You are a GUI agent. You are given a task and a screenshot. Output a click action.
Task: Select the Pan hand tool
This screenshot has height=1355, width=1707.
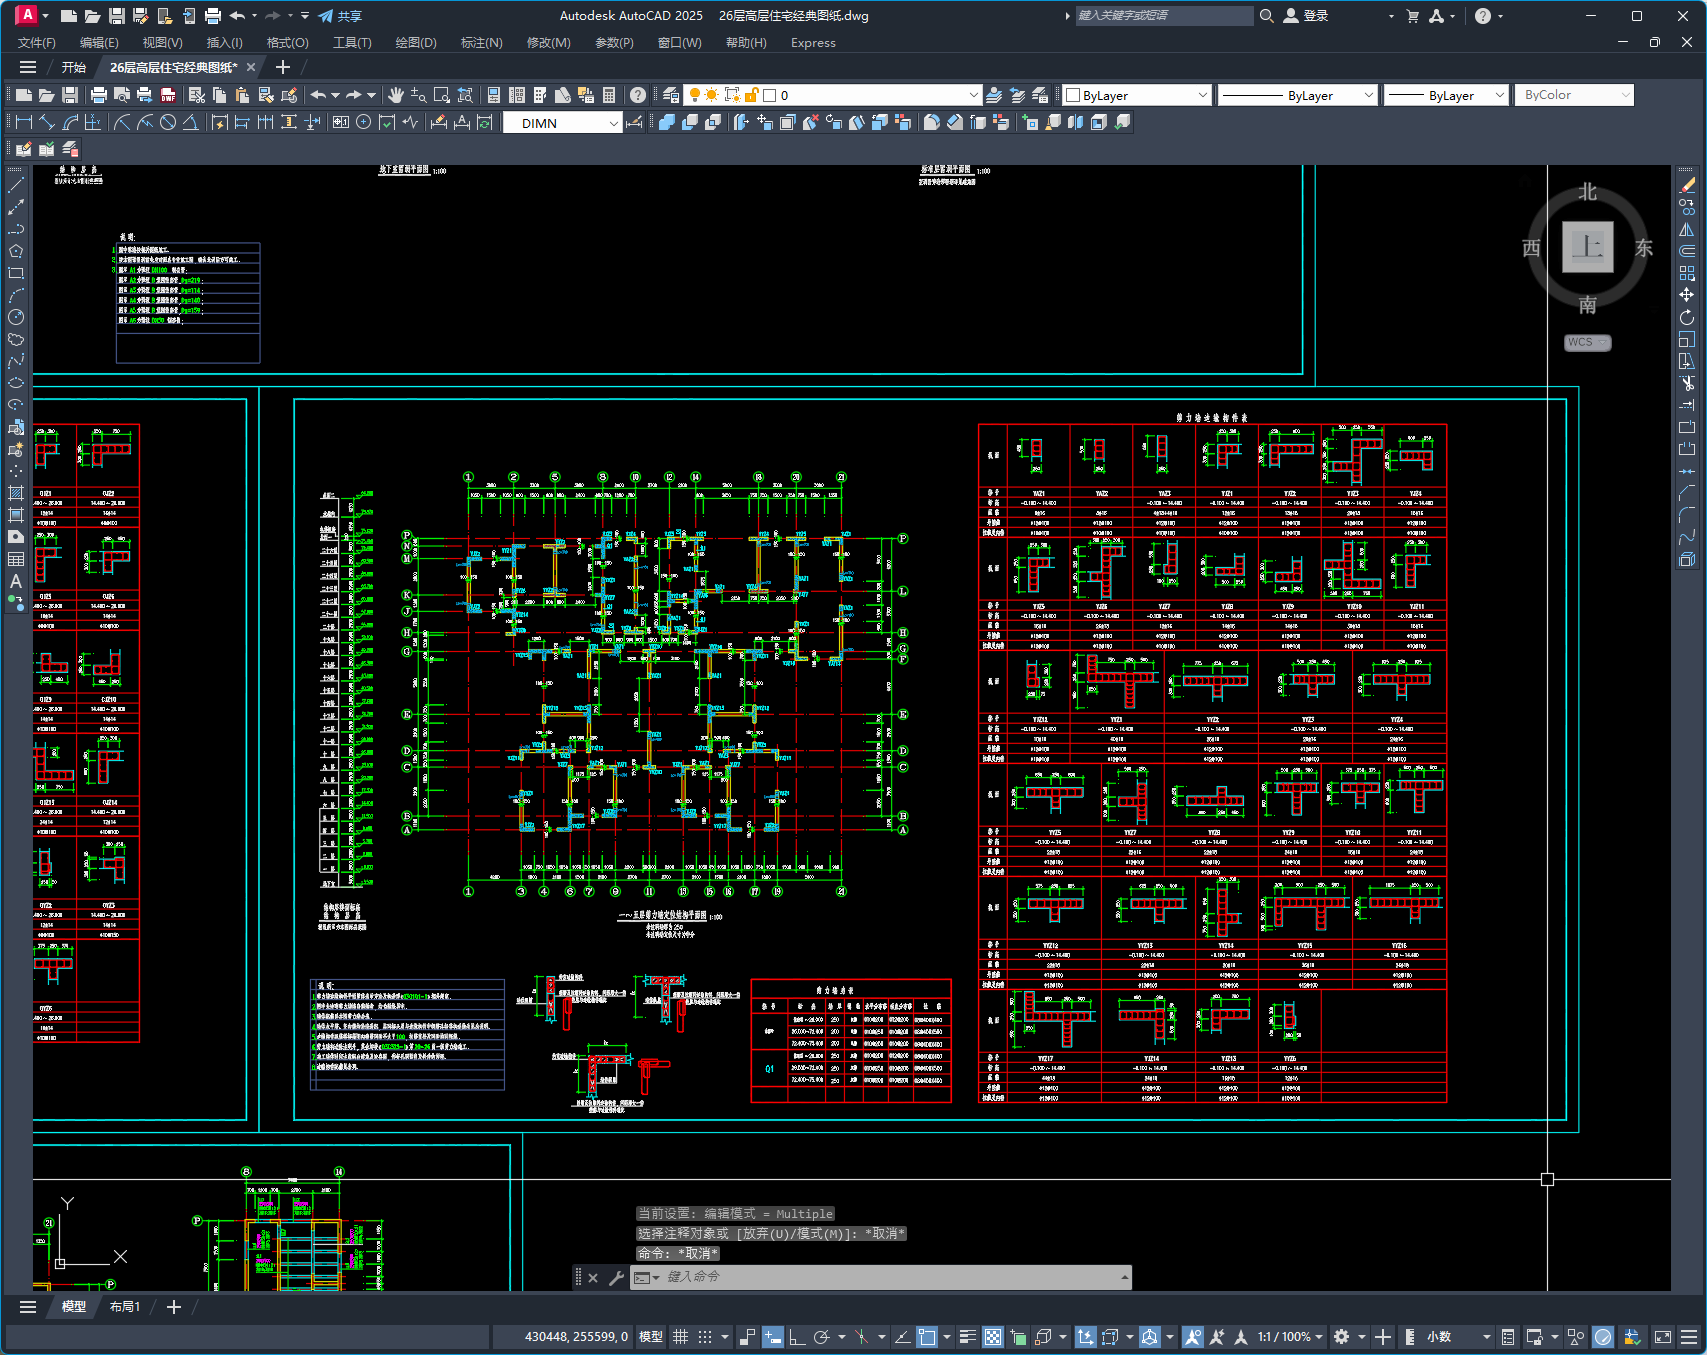point(396,95)
